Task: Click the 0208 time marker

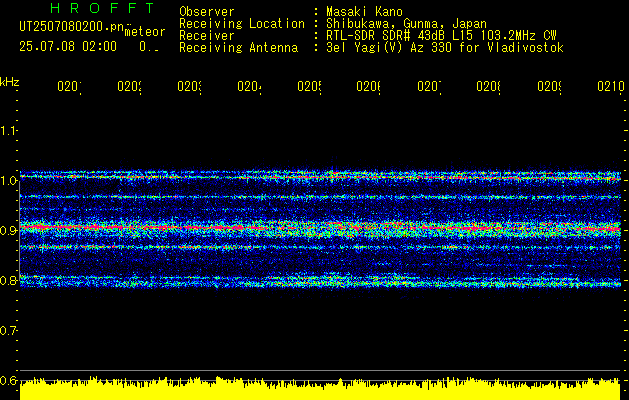Action: tap(488, 86)
